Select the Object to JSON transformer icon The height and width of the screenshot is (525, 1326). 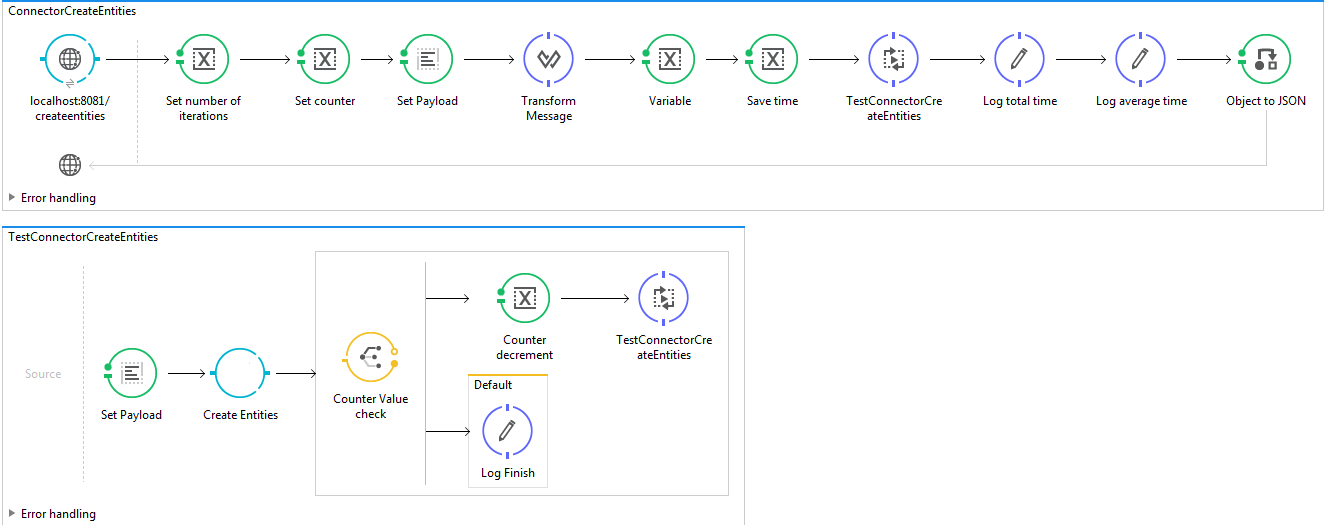click(x=1266, y=60)
